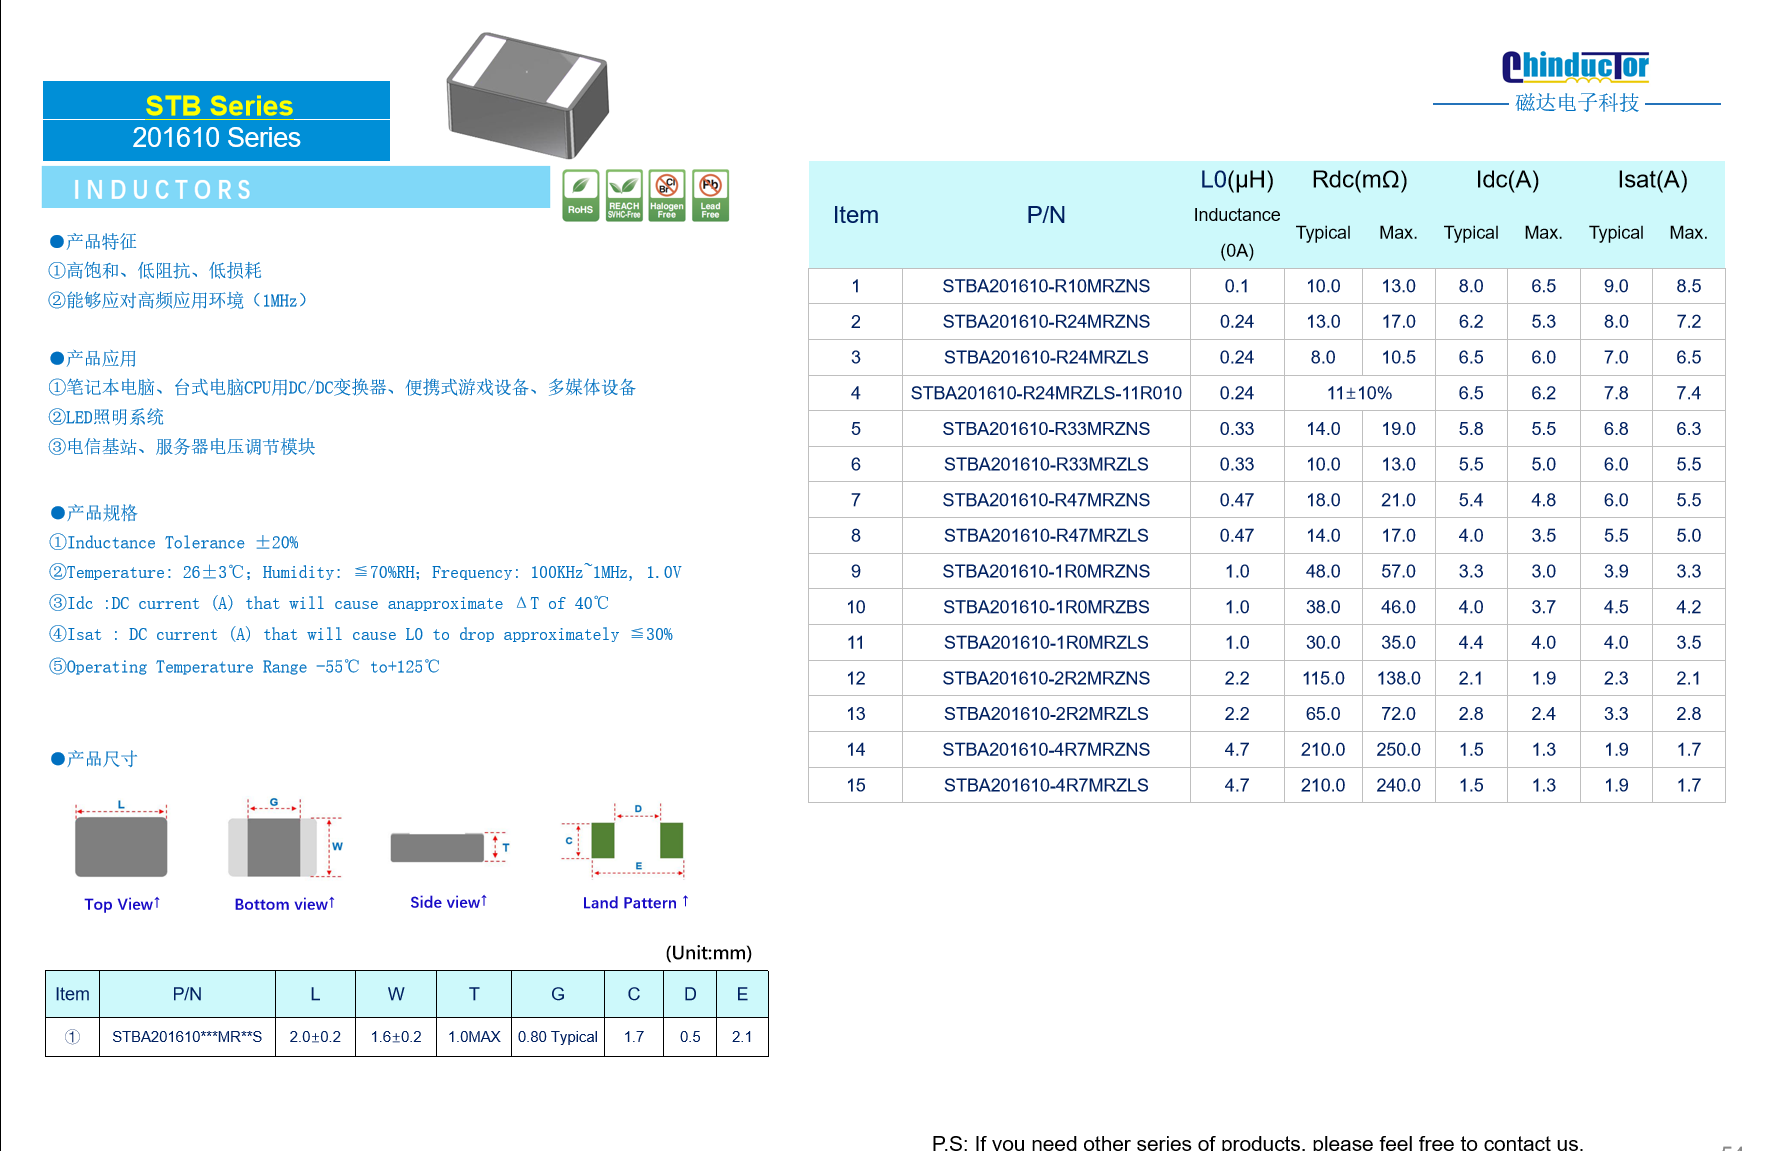This screenshot has width=1766, height=1151.
Task: Click the Halogen Free badge
Action: 667,195
